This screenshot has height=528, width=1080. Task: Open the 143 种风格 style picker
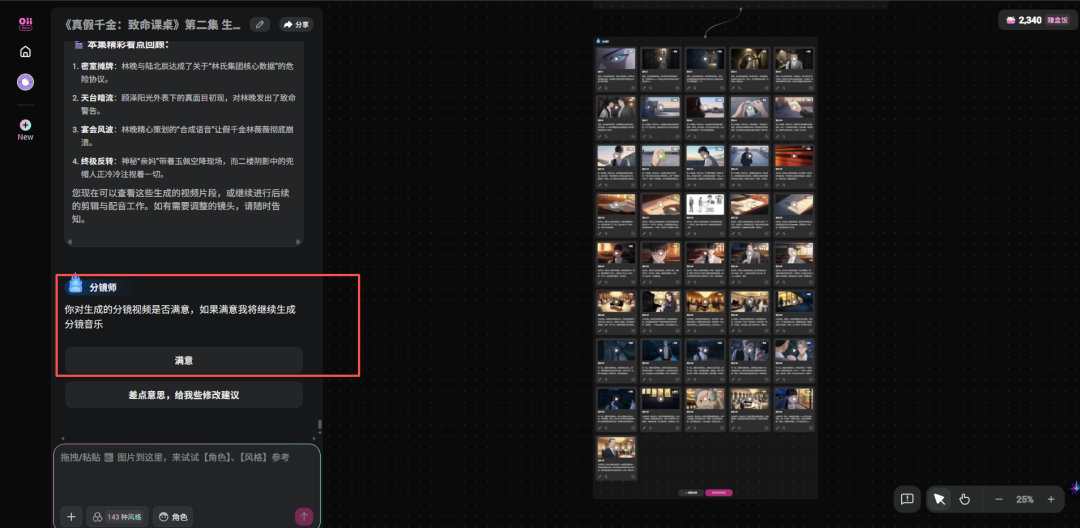click(117, 516)
